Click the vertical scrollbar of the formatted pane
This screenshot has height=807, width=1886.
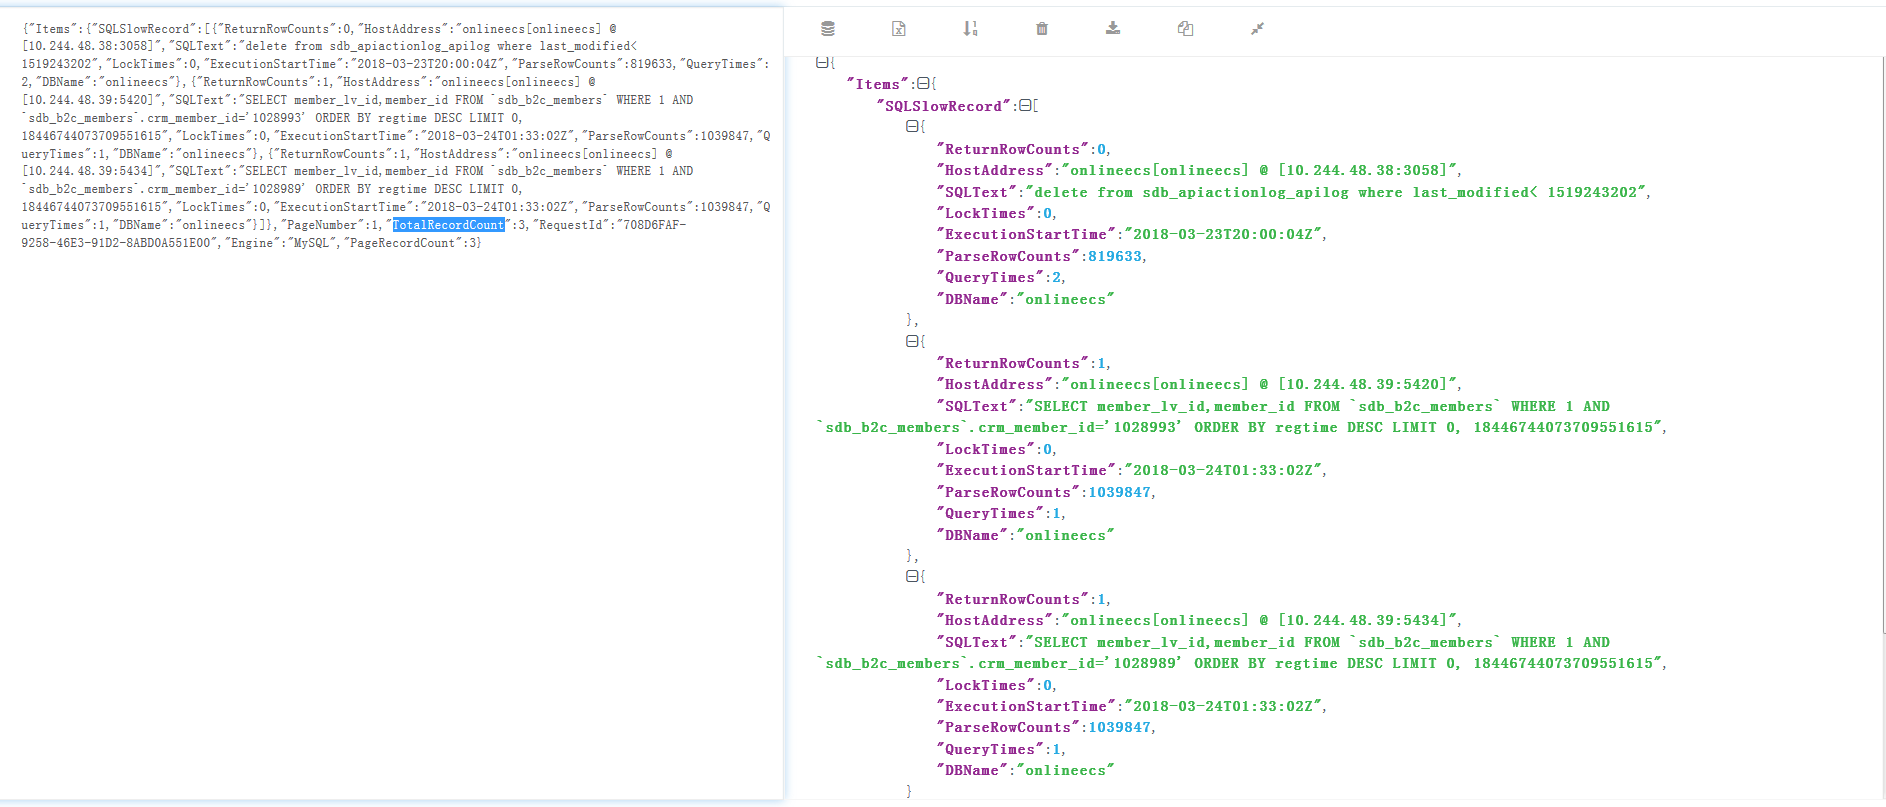pyautogui.click(x=1883, y=345)
